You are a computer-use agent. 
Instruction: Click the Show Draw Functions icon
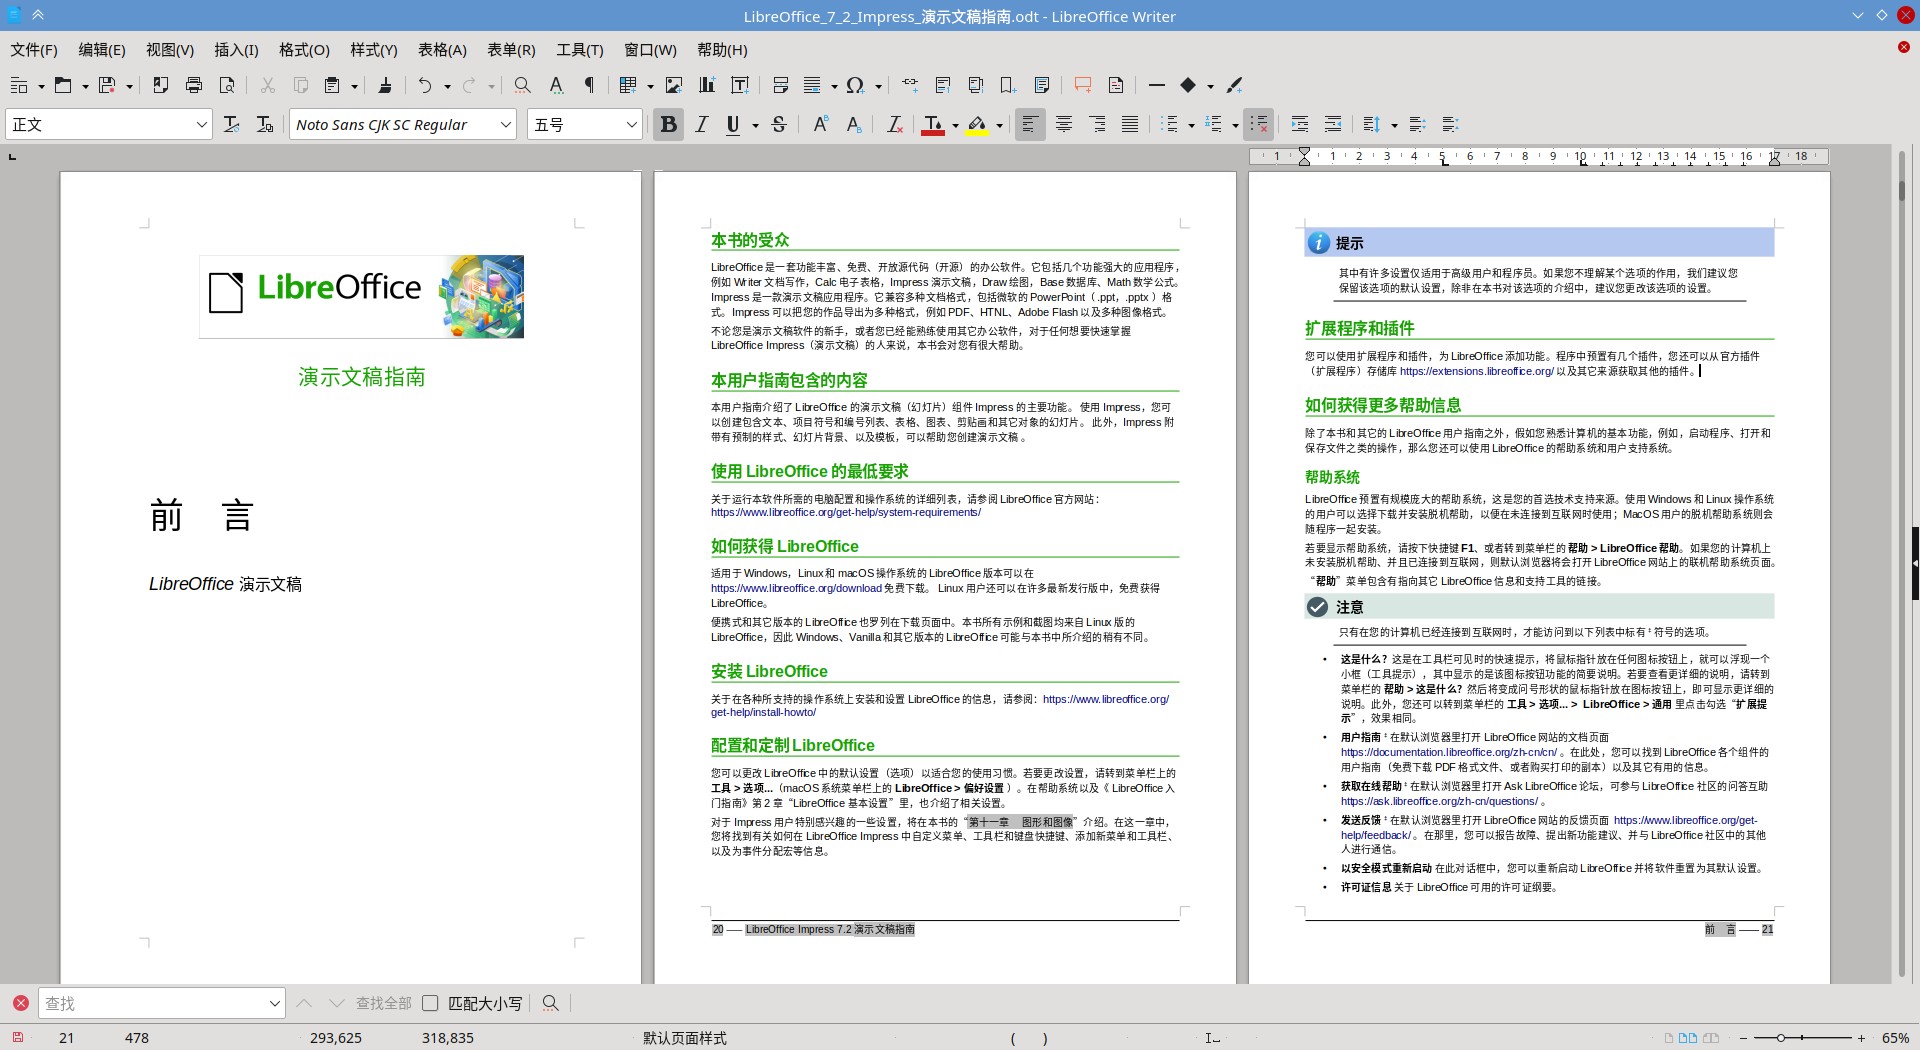(1235, 85)
